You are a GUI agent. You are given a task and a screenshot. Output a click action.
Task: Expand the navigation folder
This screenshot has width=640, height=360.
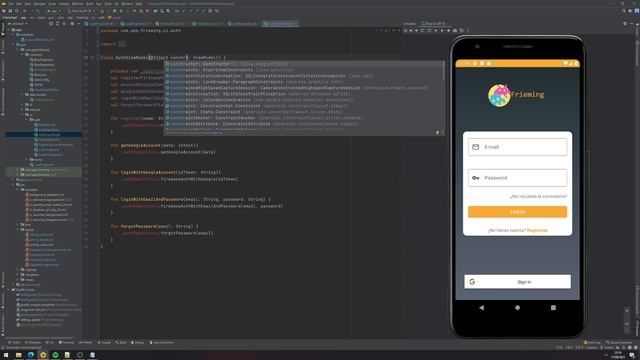(18, 275)
